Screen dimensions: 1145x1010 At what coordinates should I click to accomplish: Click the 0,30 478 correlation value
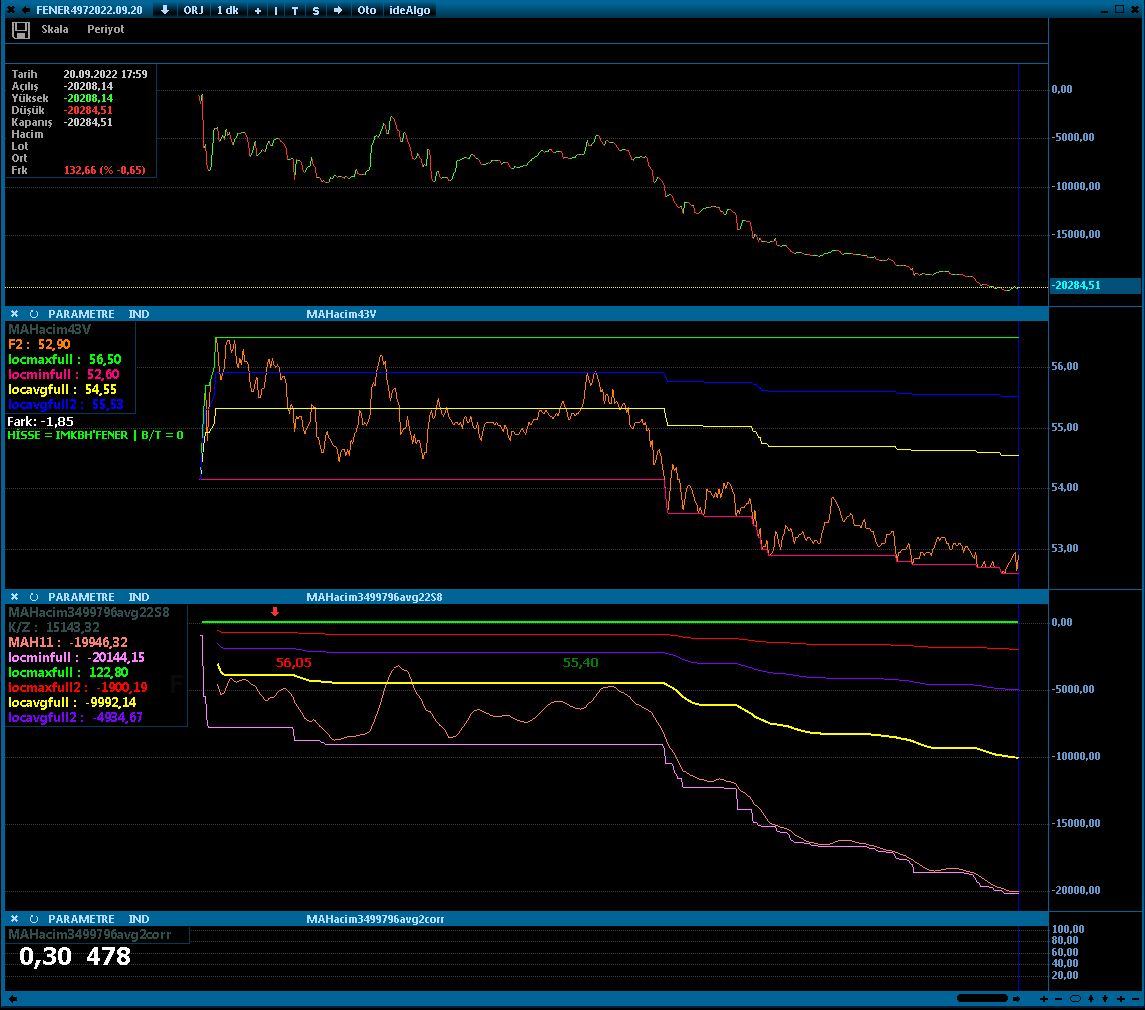point(75,957)
